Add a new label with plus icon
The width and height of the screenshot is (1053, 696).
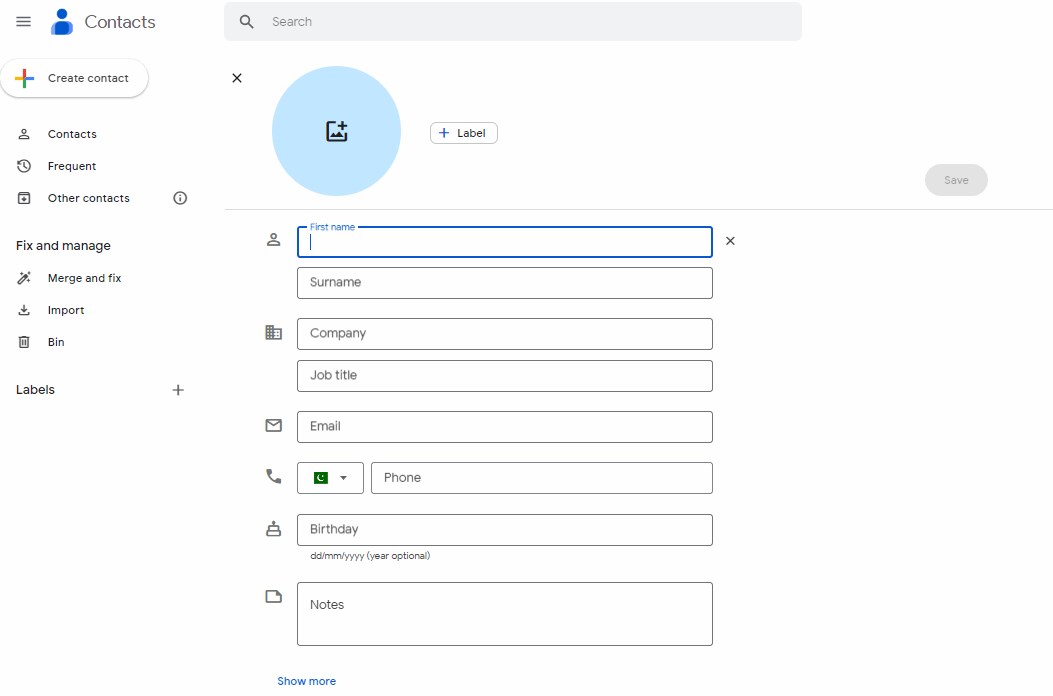[x=178, y=390]
